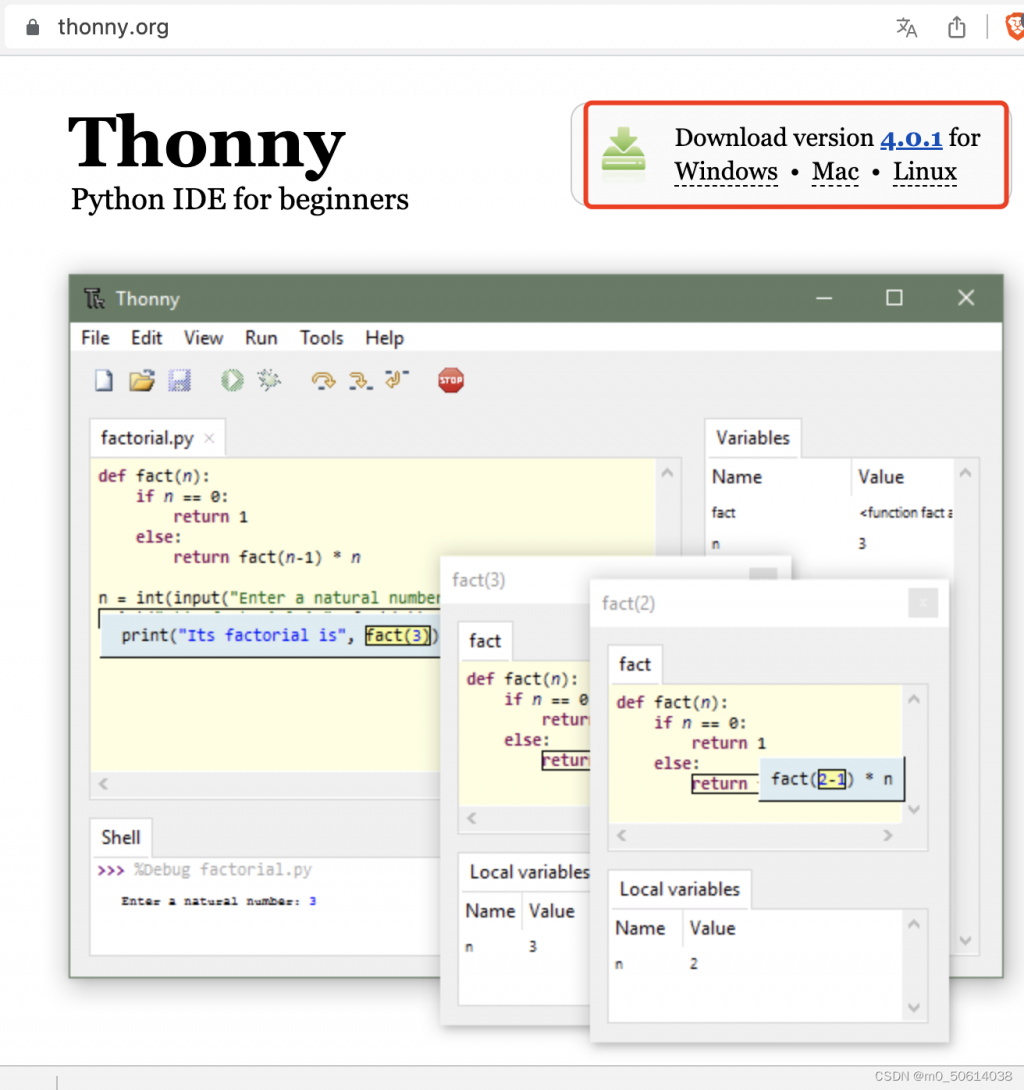This screenshot has height=1090, width=1024.
Task: Open the Help menu
Action: [x=384, y=338]
